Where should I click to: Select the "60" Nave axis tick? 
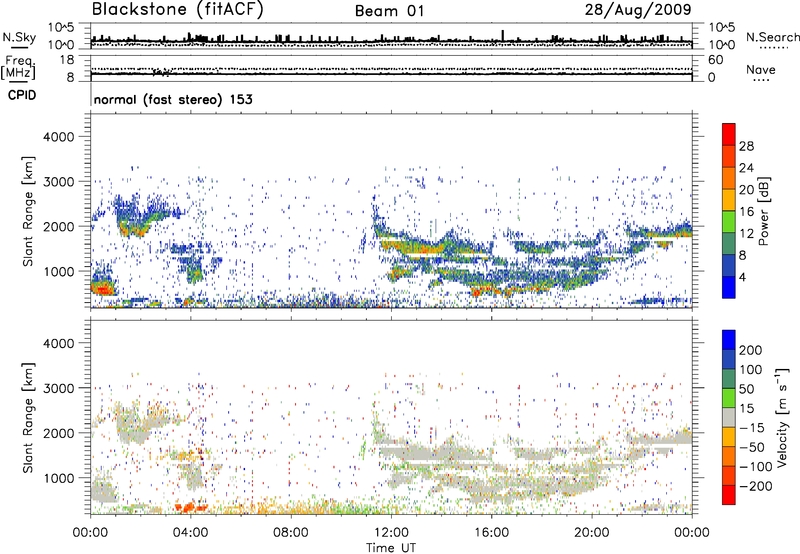point(715,60)
